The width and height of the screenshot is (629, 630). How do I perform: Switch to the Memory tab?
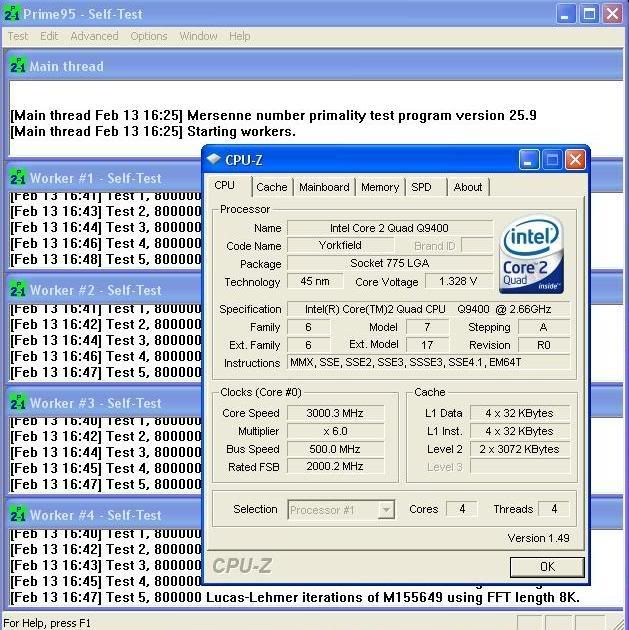[x=380, y=187]
